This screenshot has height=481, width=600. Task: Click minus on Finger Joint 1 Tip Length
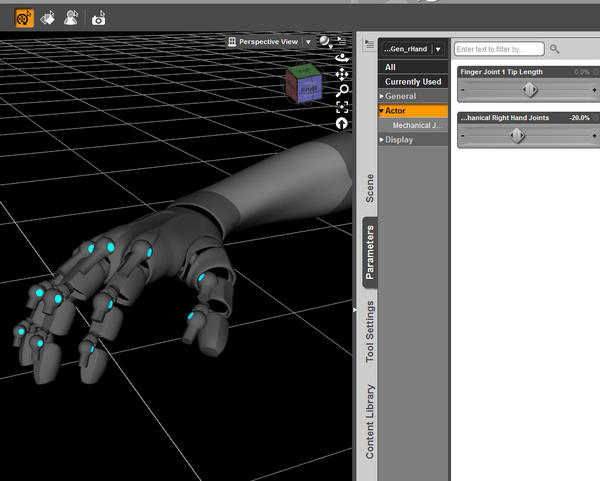coord(463,90)
